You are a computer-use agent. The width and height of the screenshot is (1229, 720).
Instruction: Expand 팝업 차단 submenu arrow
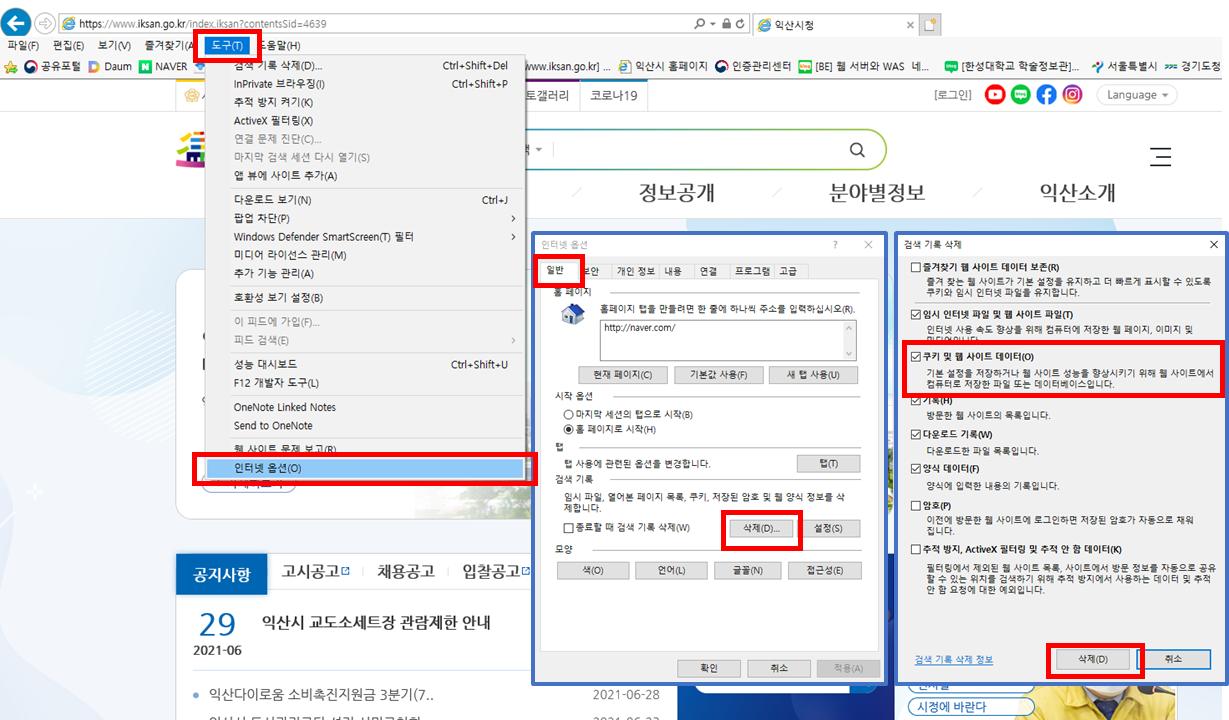click(514, 218)
